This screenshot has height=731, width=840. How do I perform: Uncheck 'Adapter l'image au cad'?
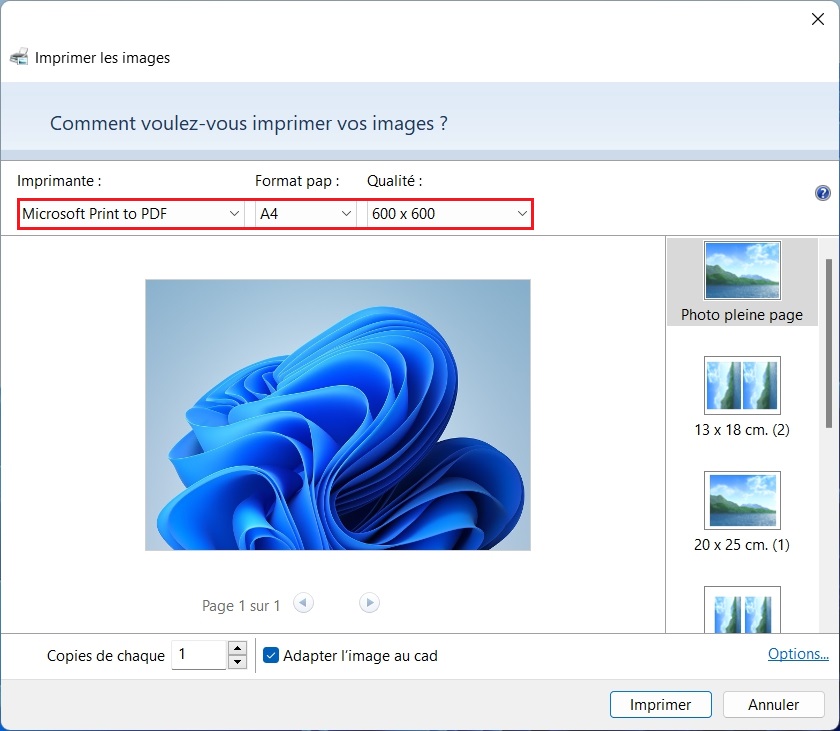(x=270, y=655)
